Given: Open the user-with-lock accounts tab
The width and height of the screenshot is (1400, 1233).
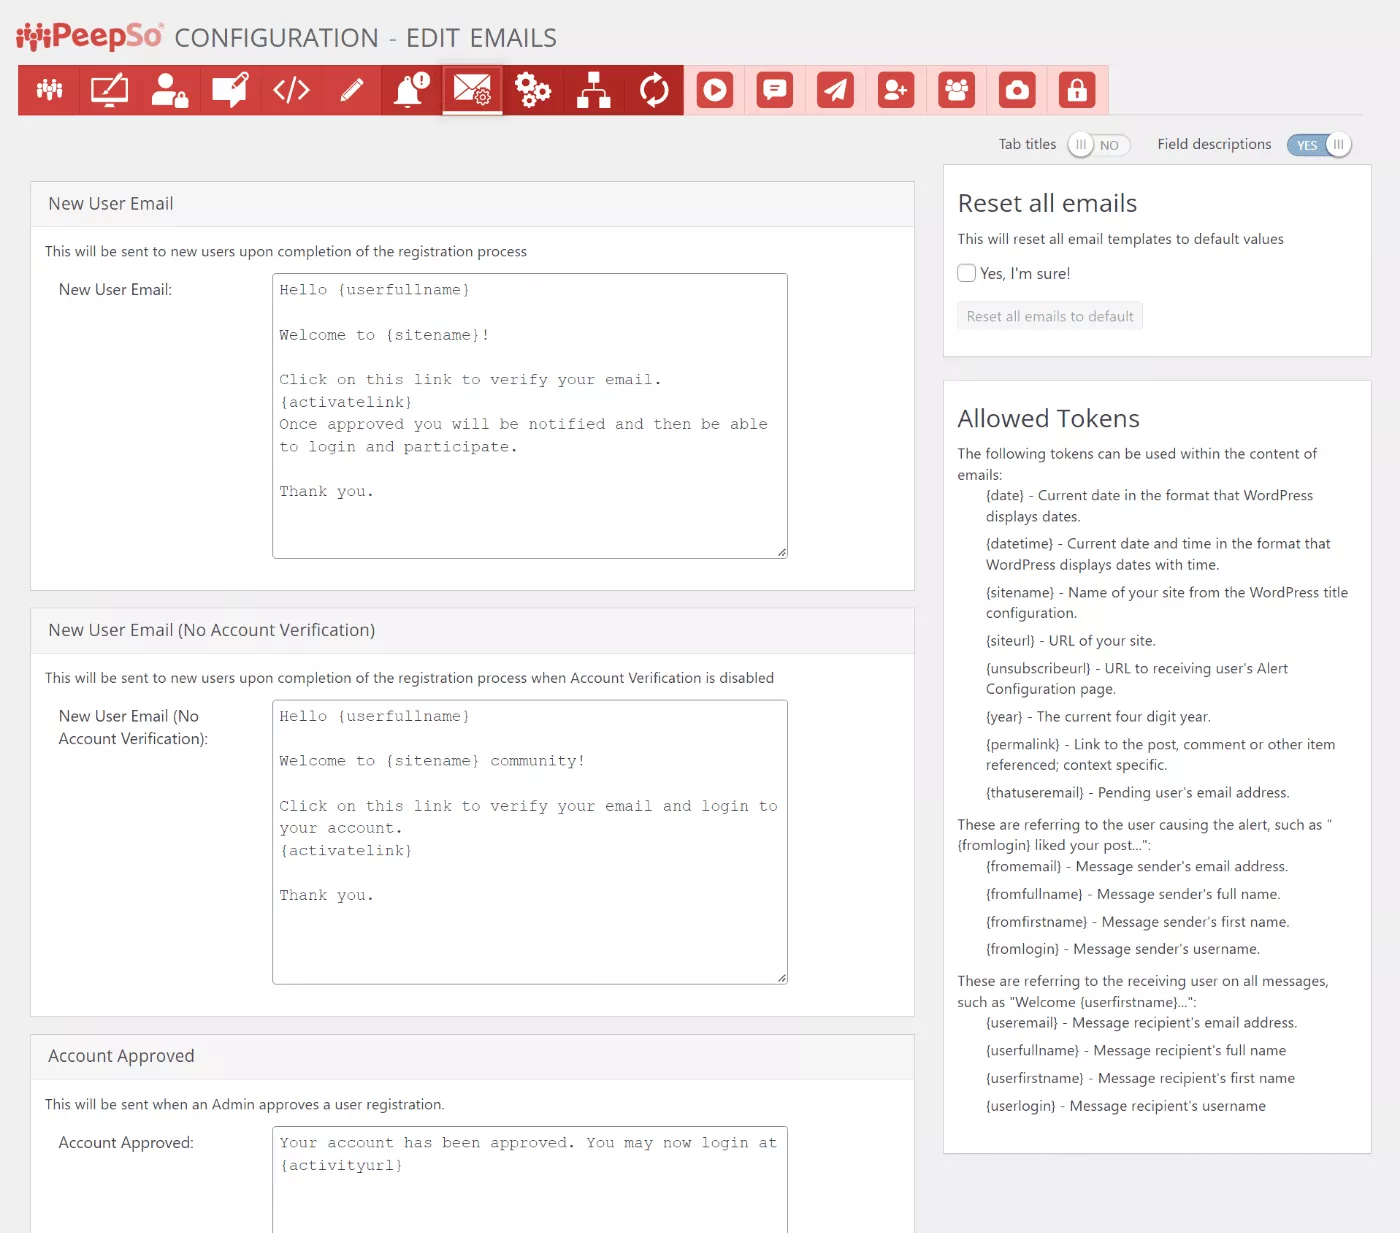Looking at the screenshot, I should 170,90.
